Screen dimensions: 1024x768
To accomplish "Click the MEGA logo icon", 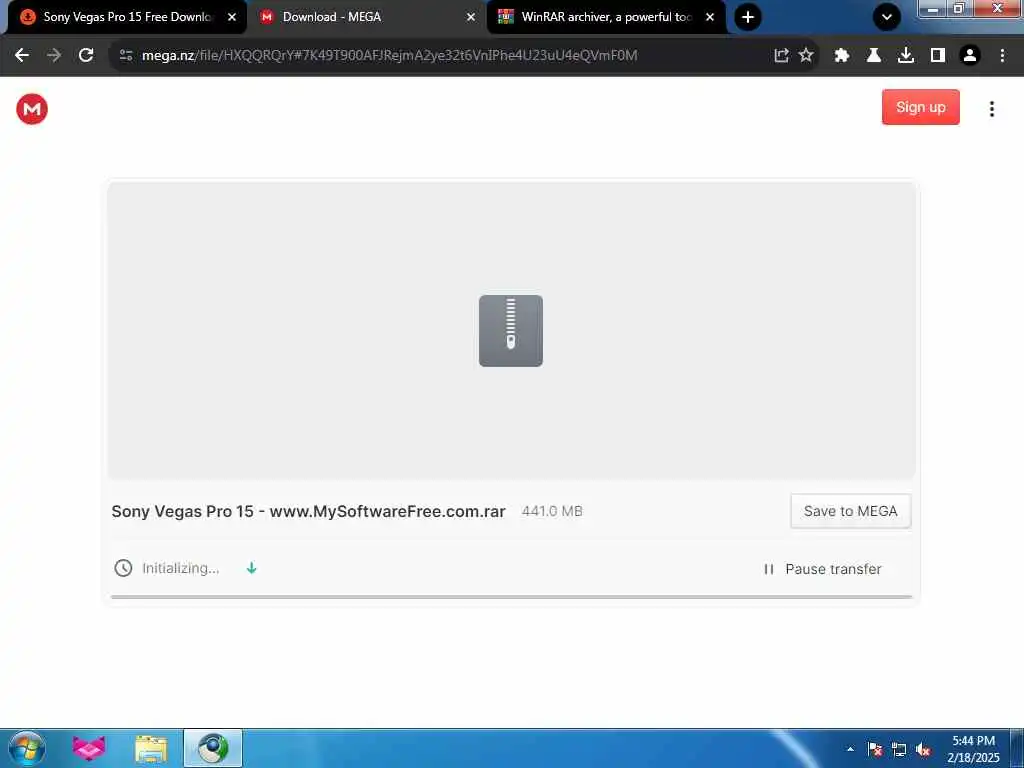I will tap(32, 109).
